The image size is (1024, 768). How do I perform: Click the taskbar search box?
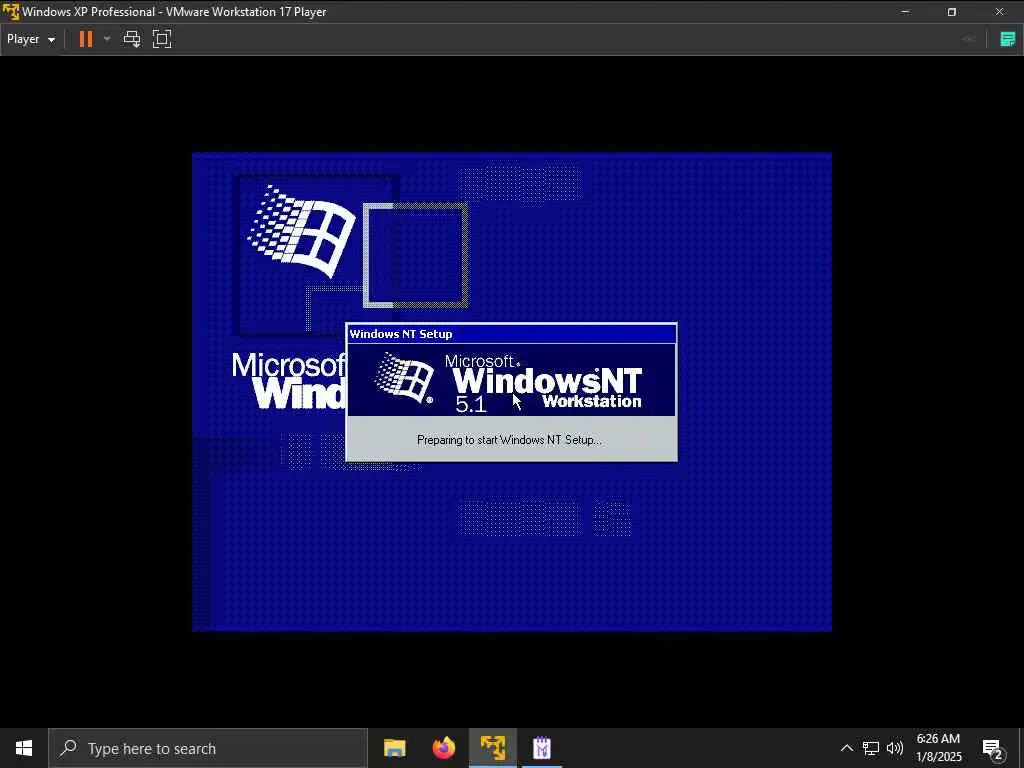coord(208,748)
